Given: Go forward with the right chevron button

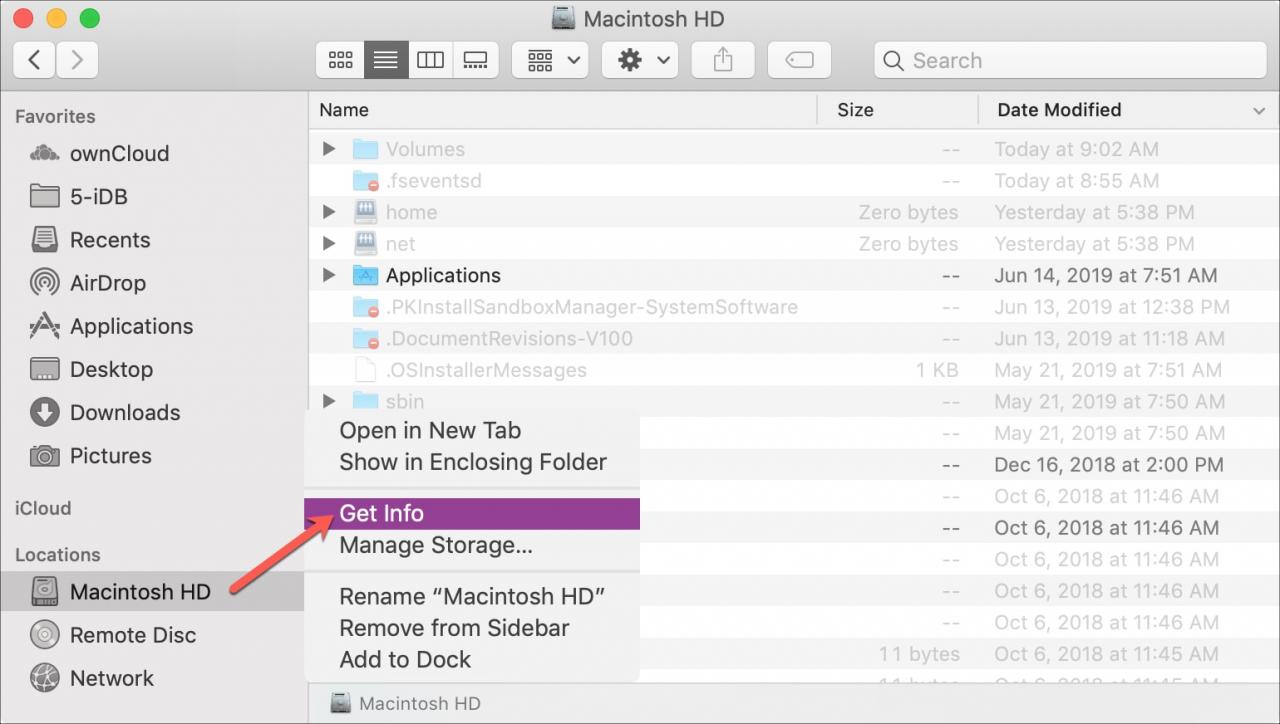Looking at the screenshot, I should (77, 60).
